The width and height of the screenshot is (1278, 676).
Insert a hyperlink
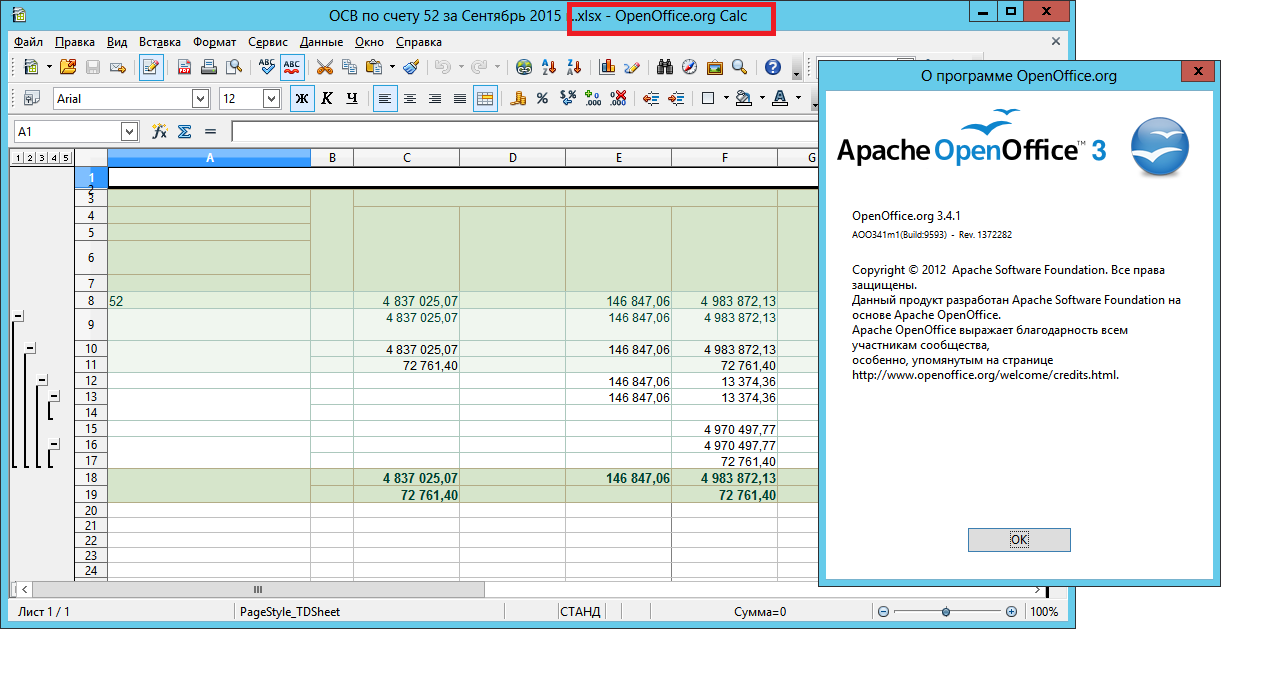coord(524,67)
